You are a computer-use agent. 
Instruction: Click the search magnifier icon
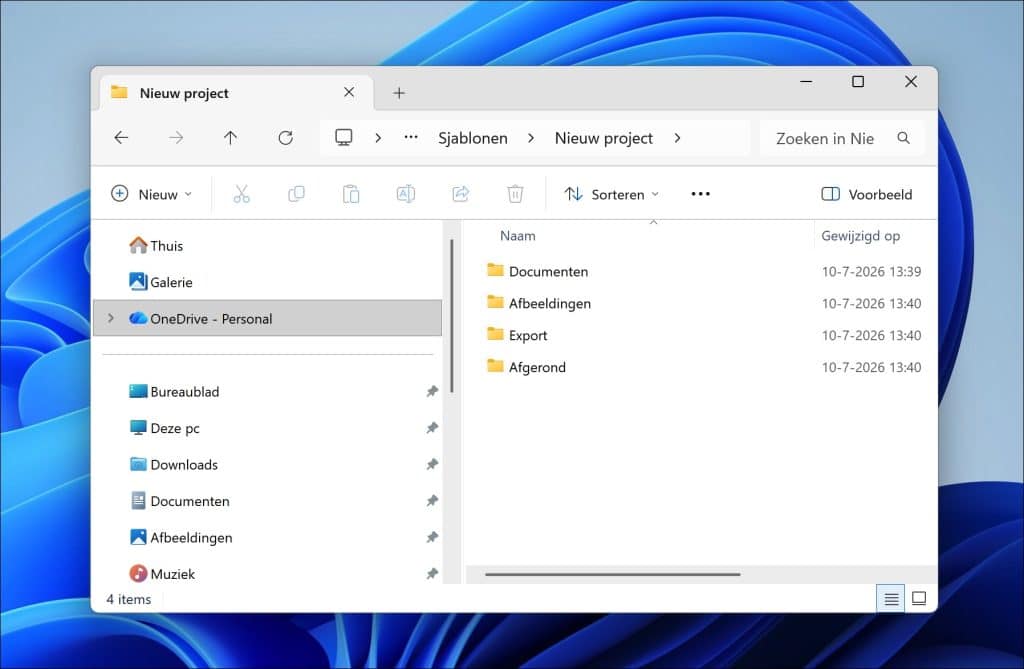tap(903, 138)
